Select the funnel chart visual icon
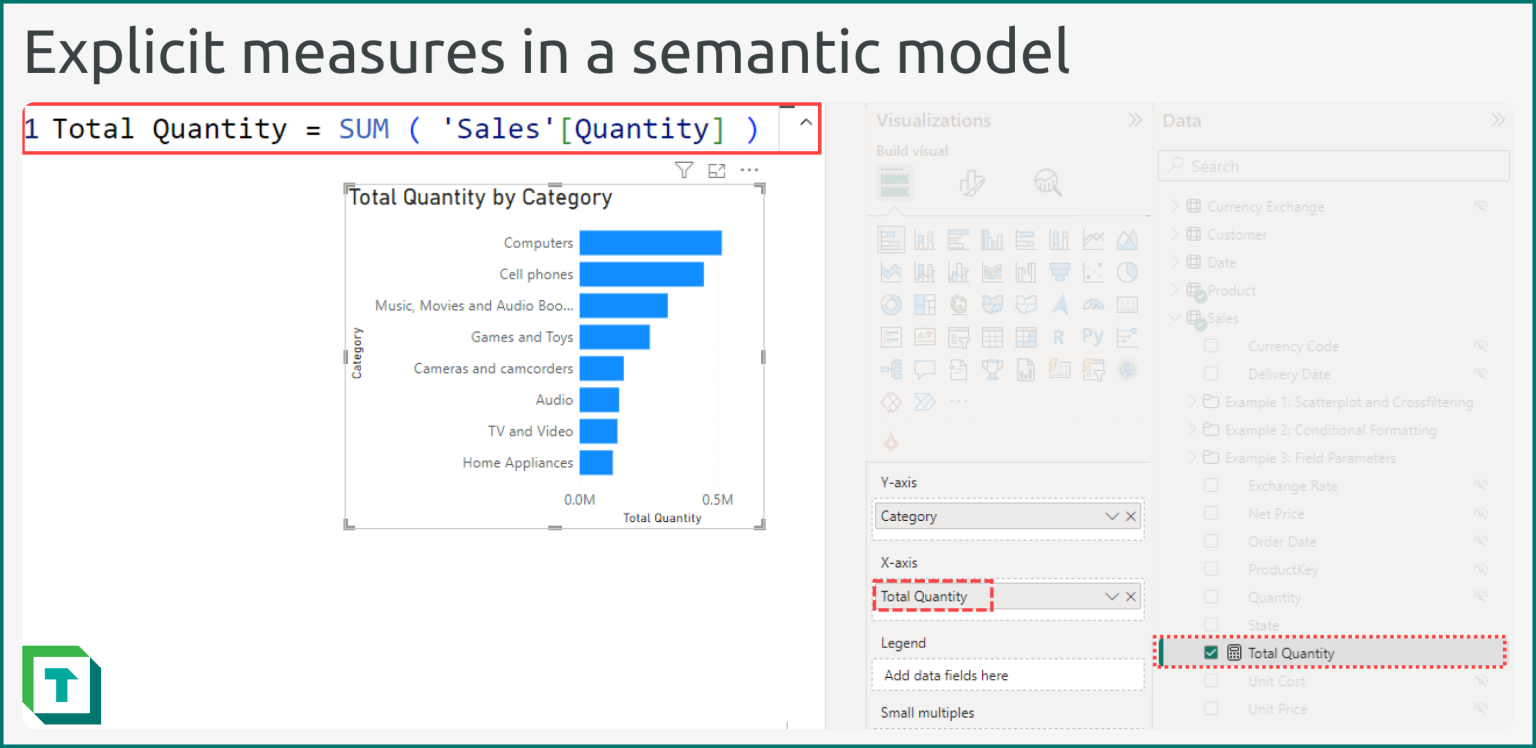1536x748 pixels. point(1061,271)
